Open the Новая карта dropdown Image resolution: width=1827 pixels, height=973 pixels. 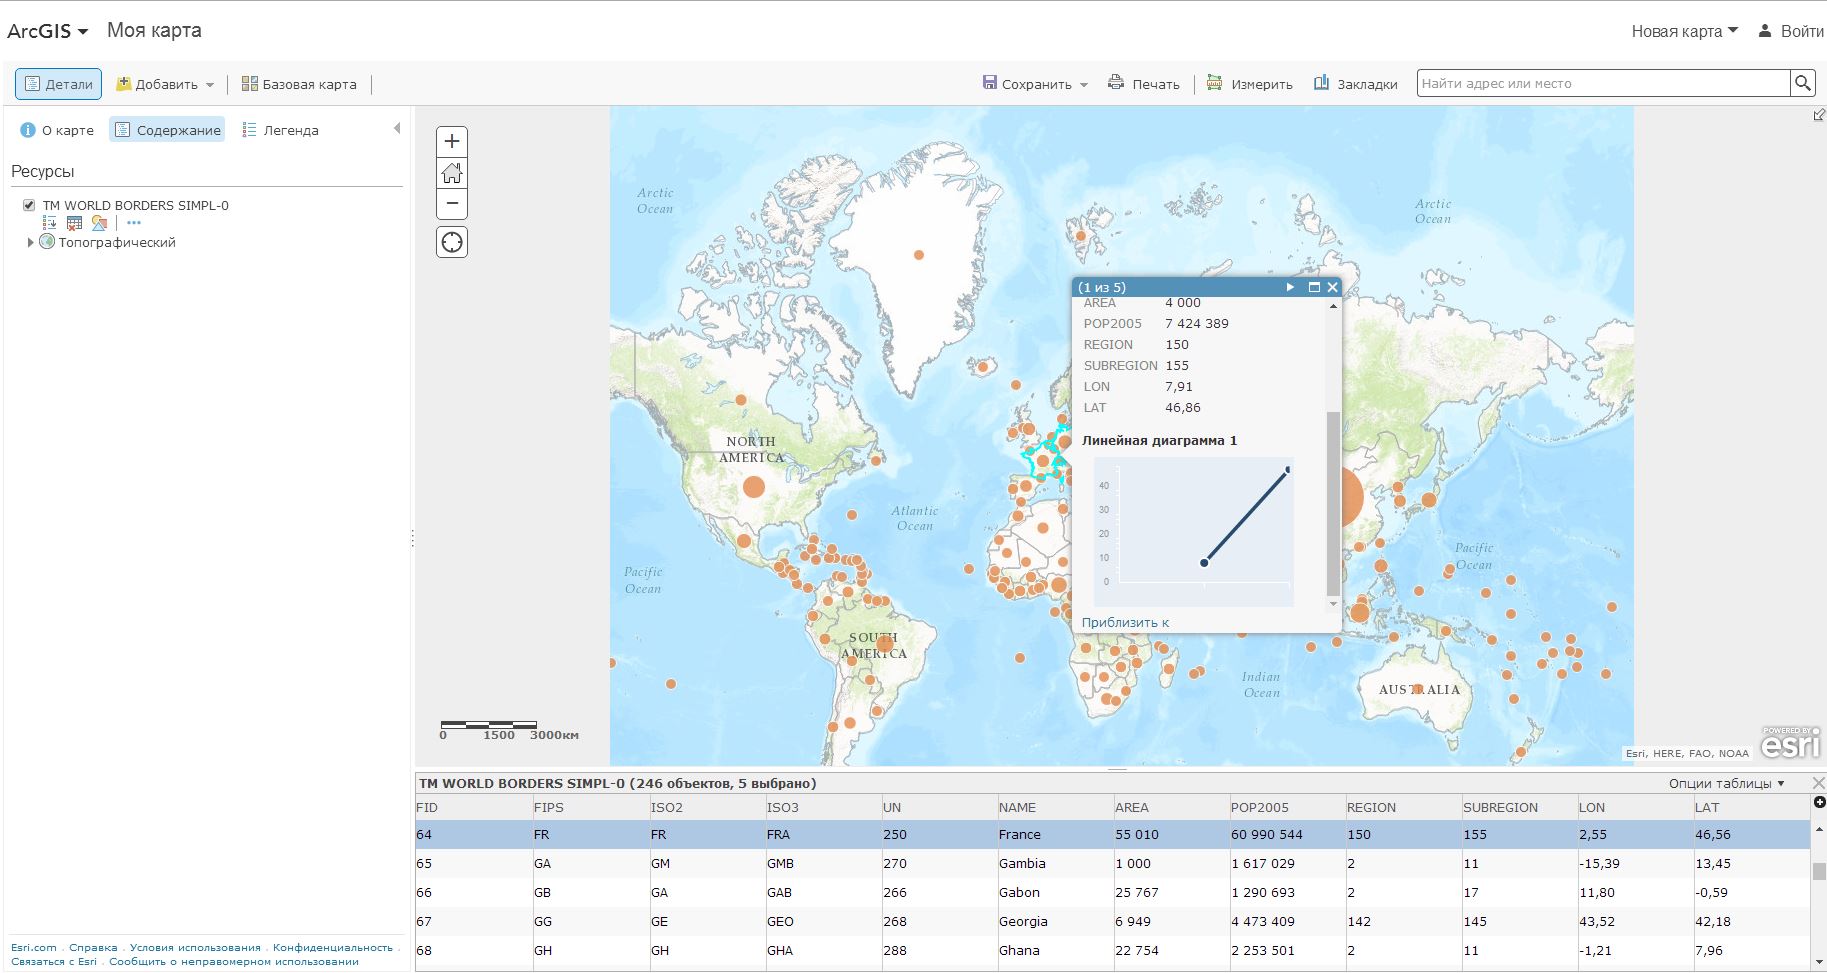[1684, 31]
